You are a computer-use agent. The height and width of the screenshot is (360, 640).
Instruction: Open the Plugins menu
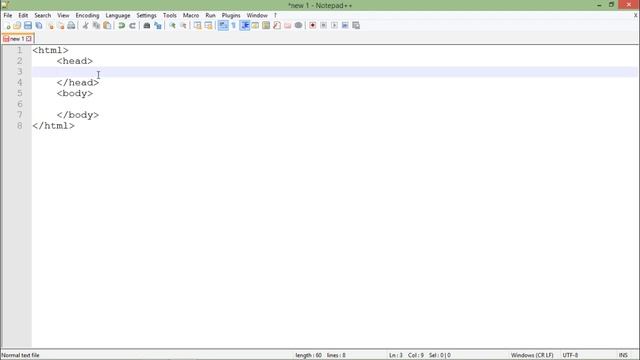point(231,16)
